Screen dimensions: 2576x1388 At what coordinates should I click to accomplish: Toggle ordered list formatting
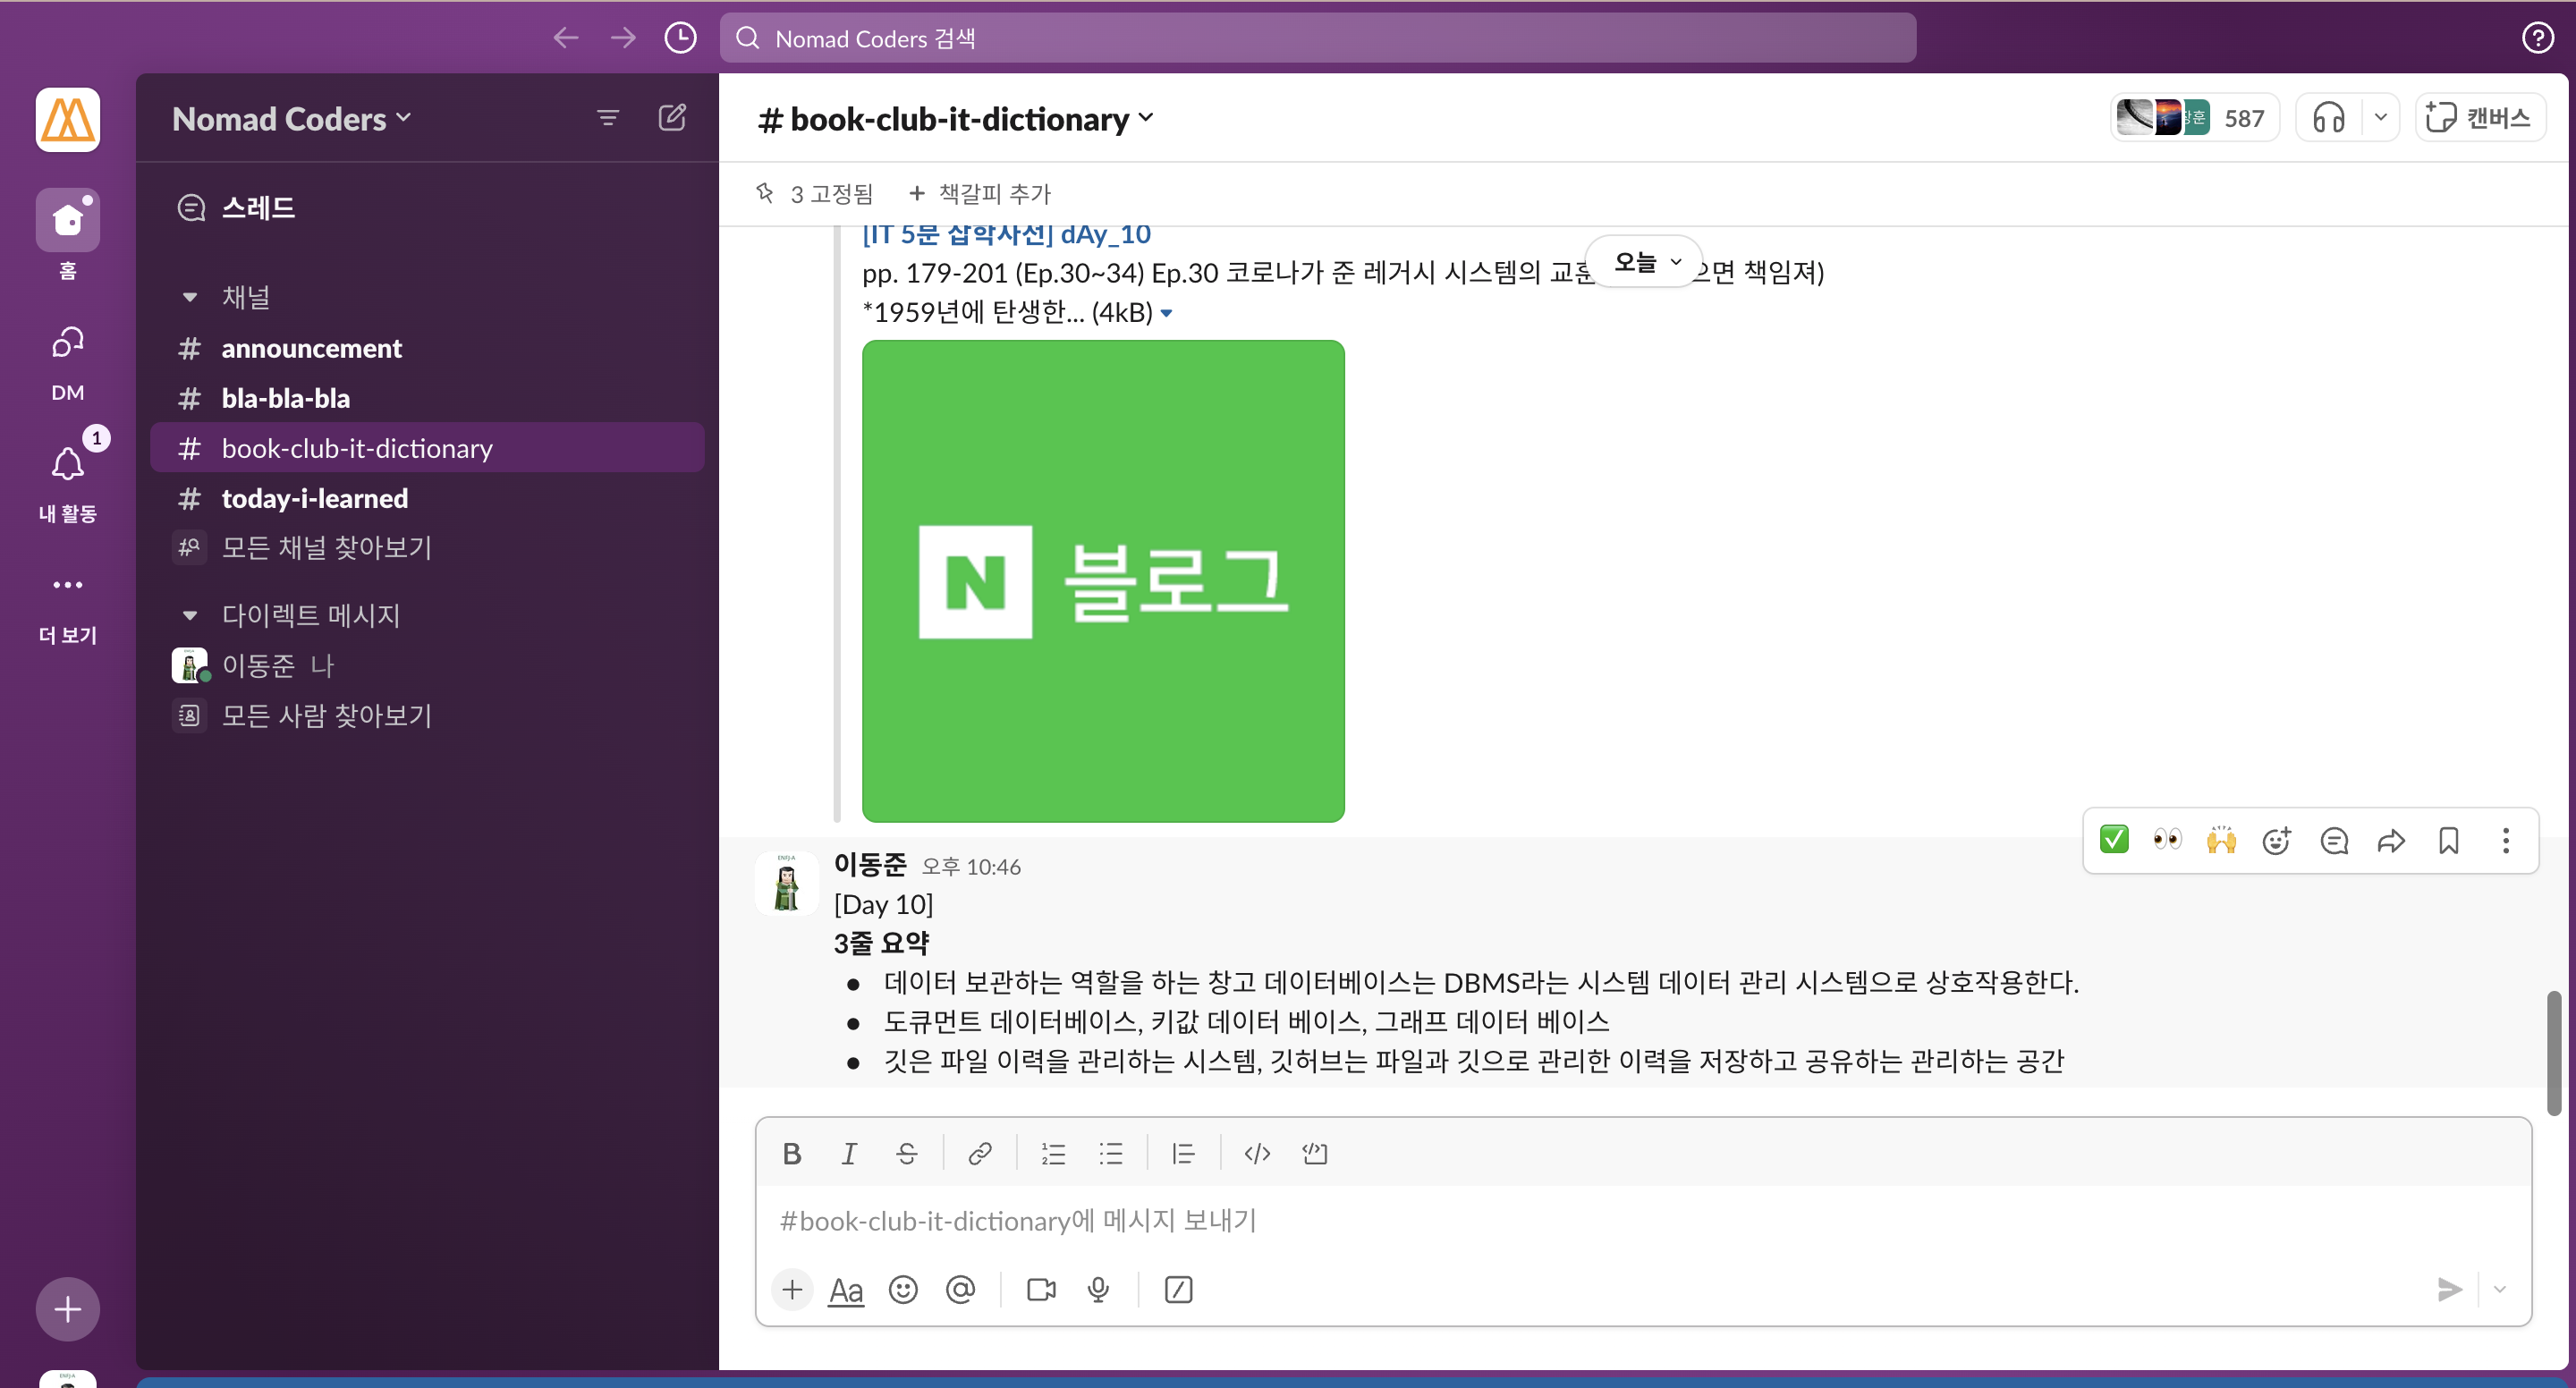pyautogui.click(x=1053, y=1154)
